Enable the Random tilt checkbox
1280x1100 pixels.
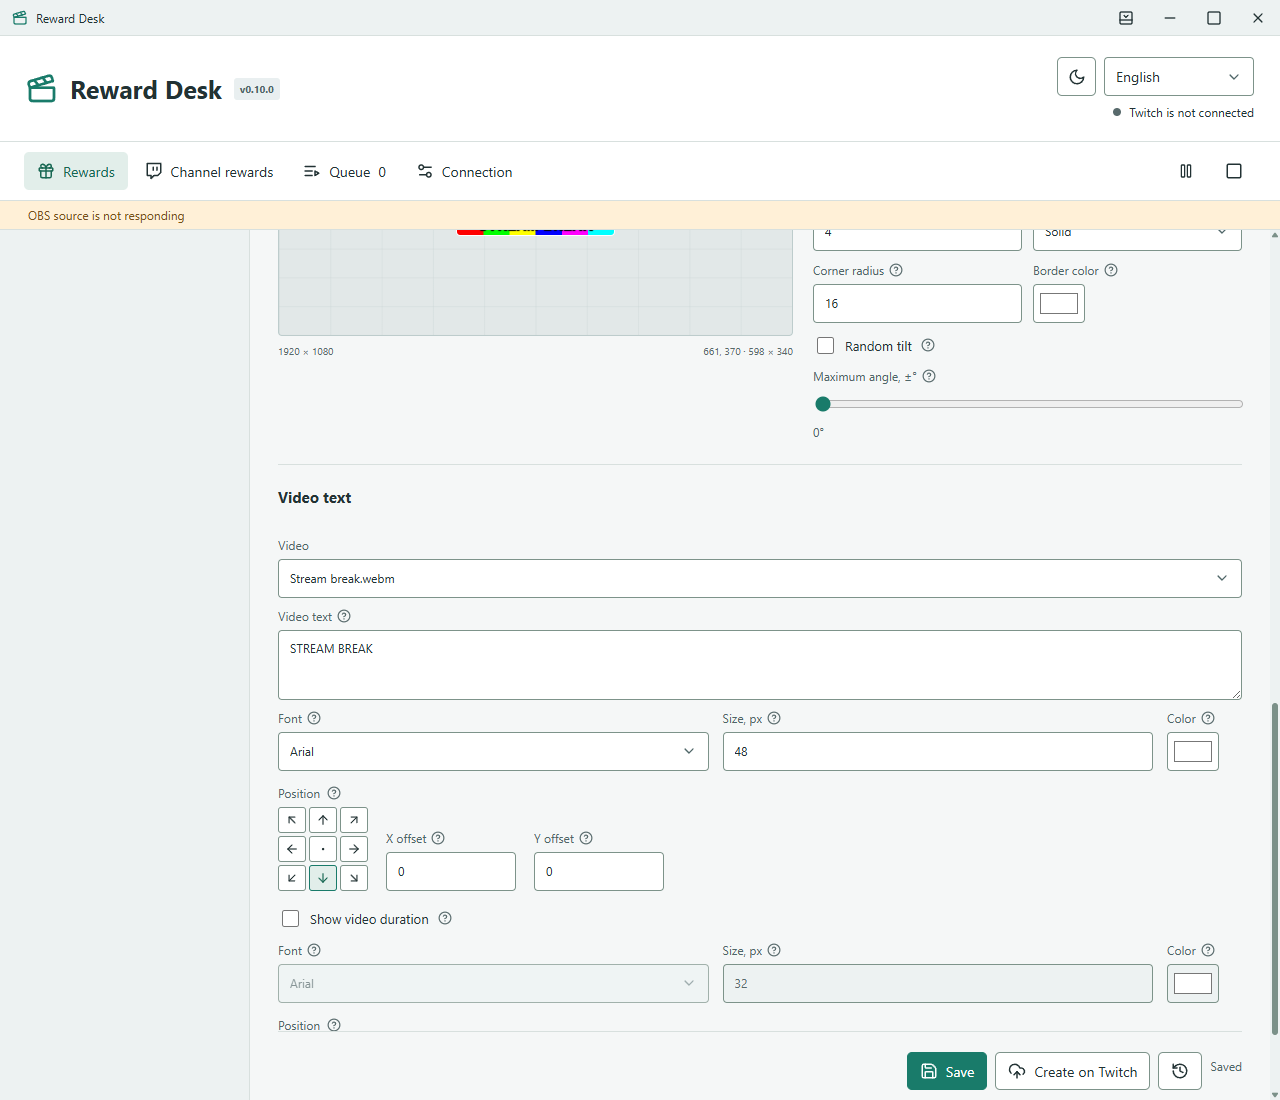(825, 345)
